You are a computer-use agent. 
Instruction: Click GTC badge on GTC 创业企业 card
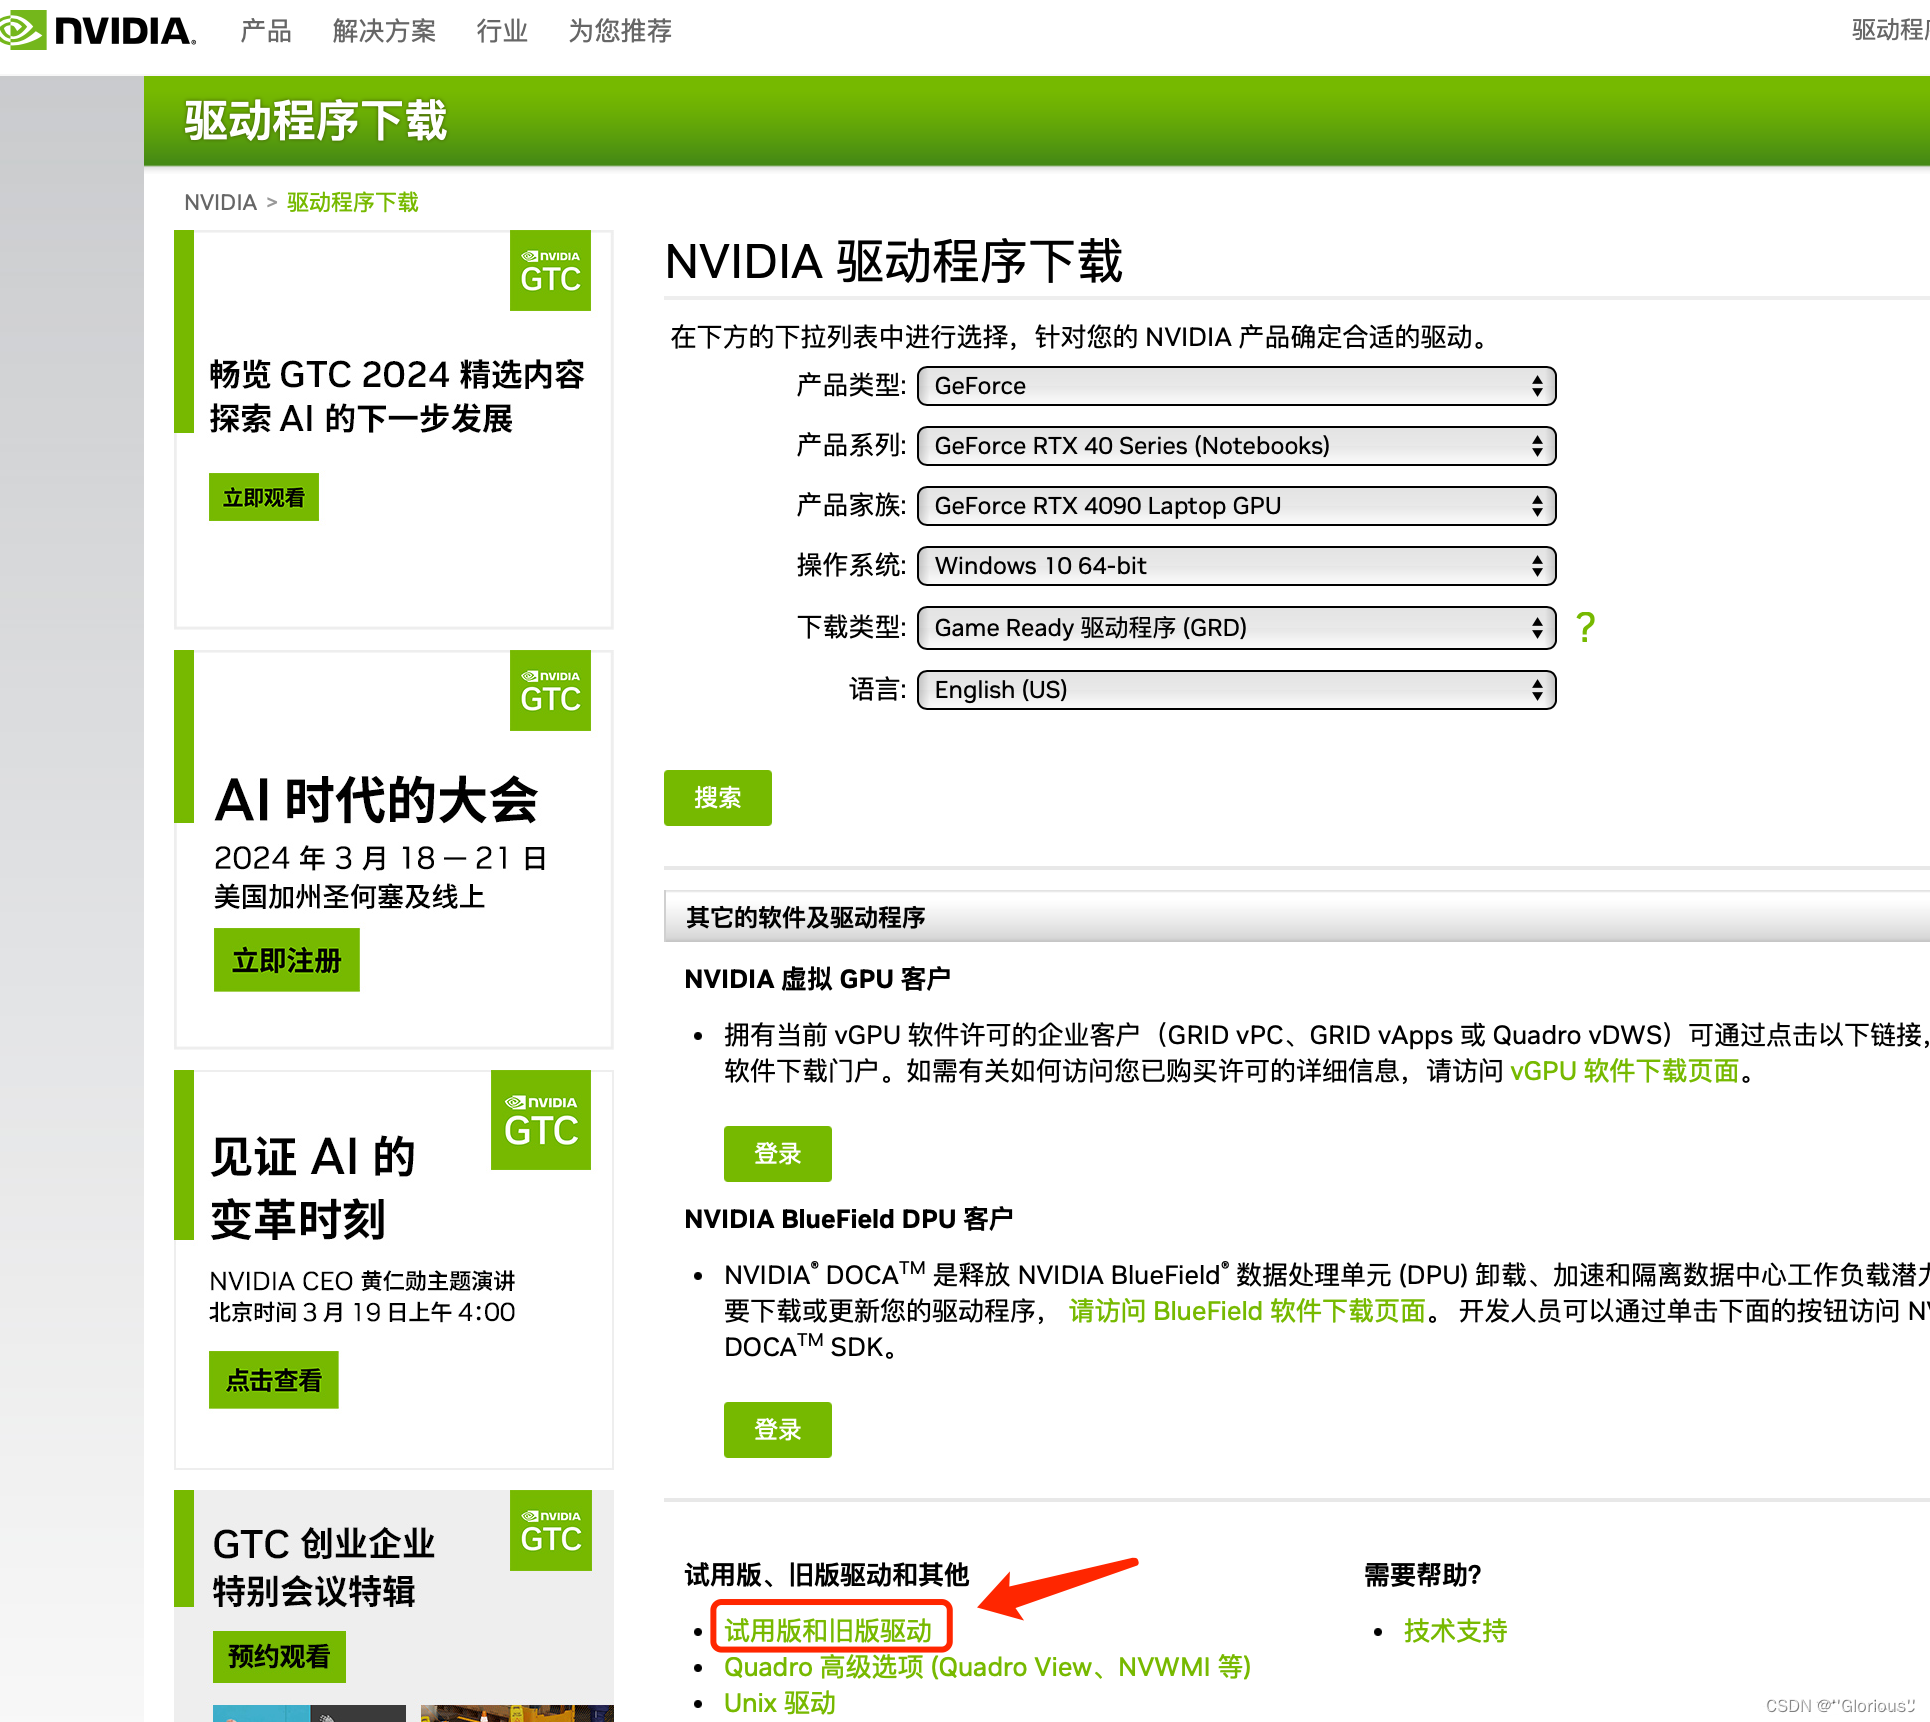click(550, 1531)
